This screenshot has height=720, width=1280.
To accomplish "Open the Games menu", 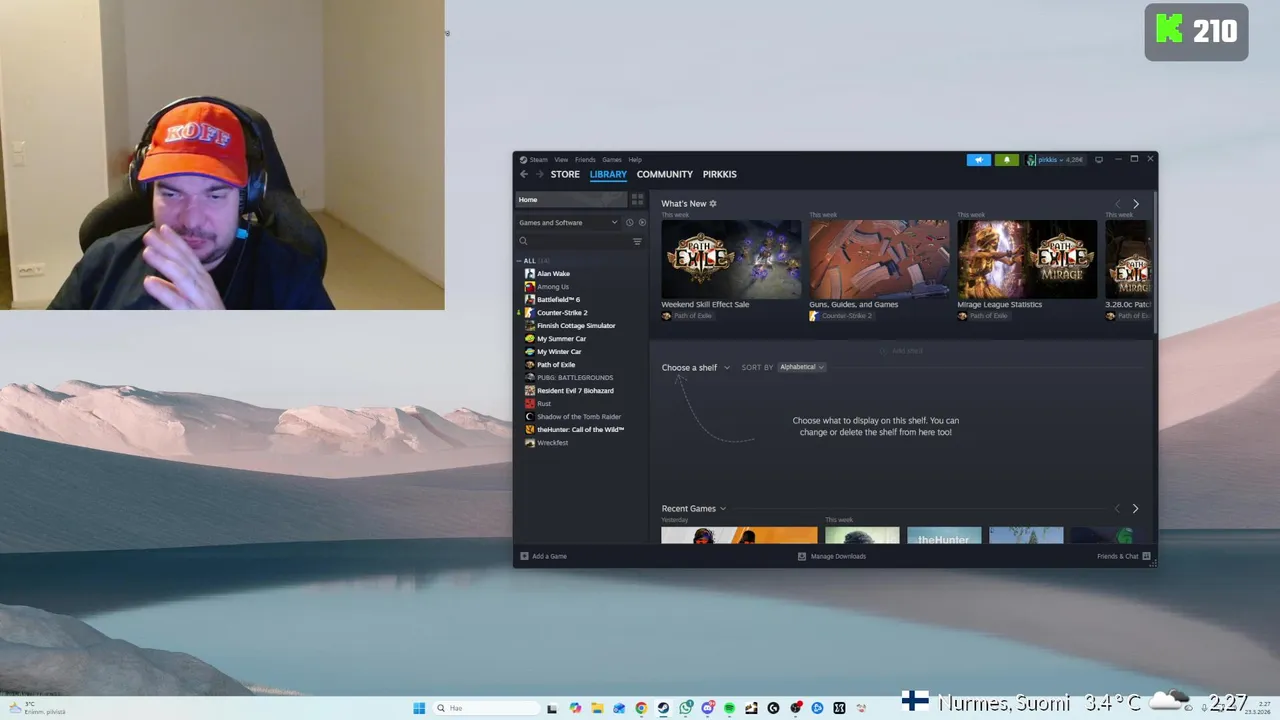I will pos(611,160).
